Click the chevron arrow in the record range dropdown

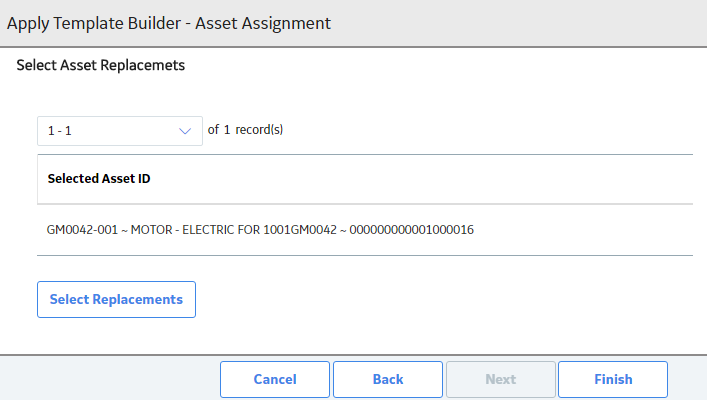184,131
